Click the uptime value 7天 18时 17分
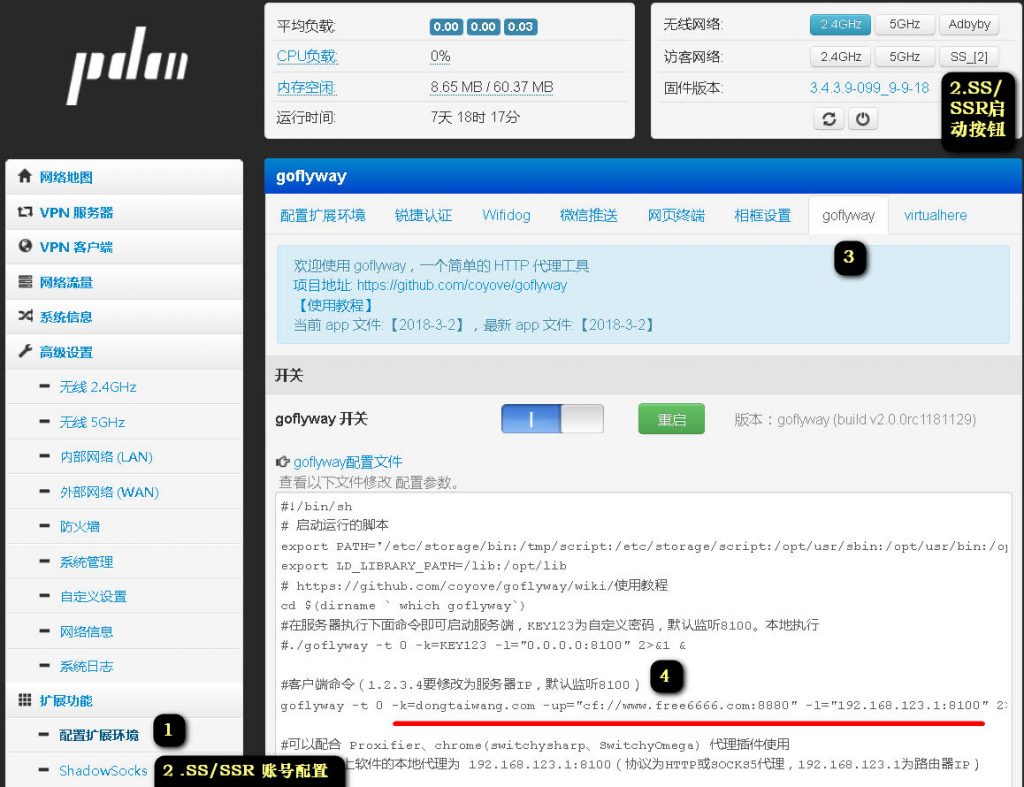 click(475, 117)
